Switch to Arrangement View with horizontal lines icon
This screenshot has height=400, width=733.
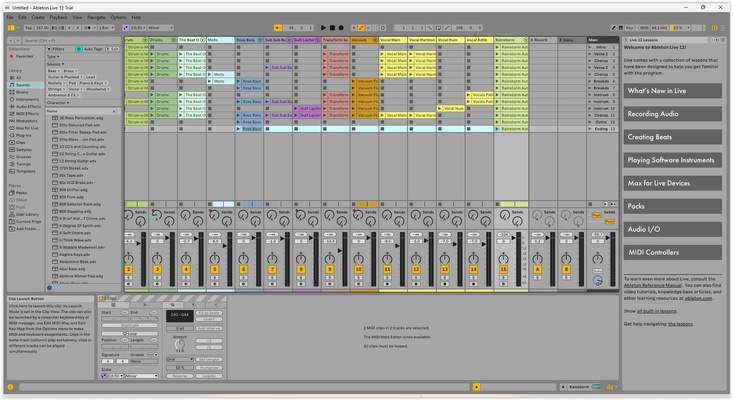(x=723, y=28)
